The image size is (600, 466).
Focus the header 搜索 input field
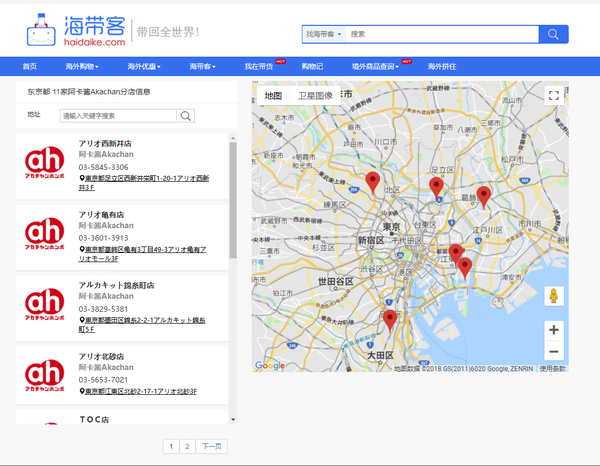click(x=442, y=34)
